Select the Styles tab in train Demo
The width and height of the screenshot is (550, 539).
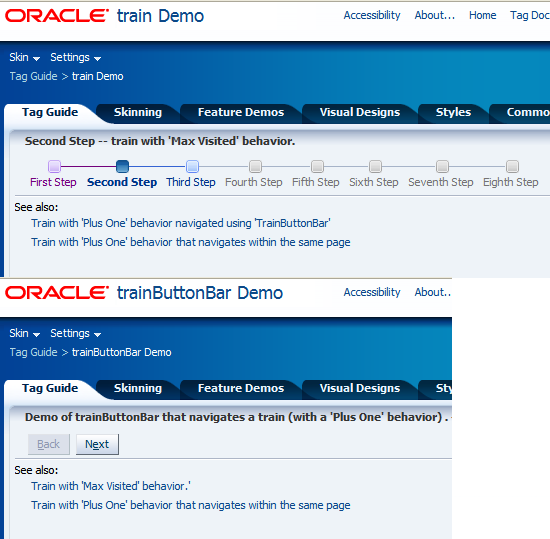click(x=453, y=113)
